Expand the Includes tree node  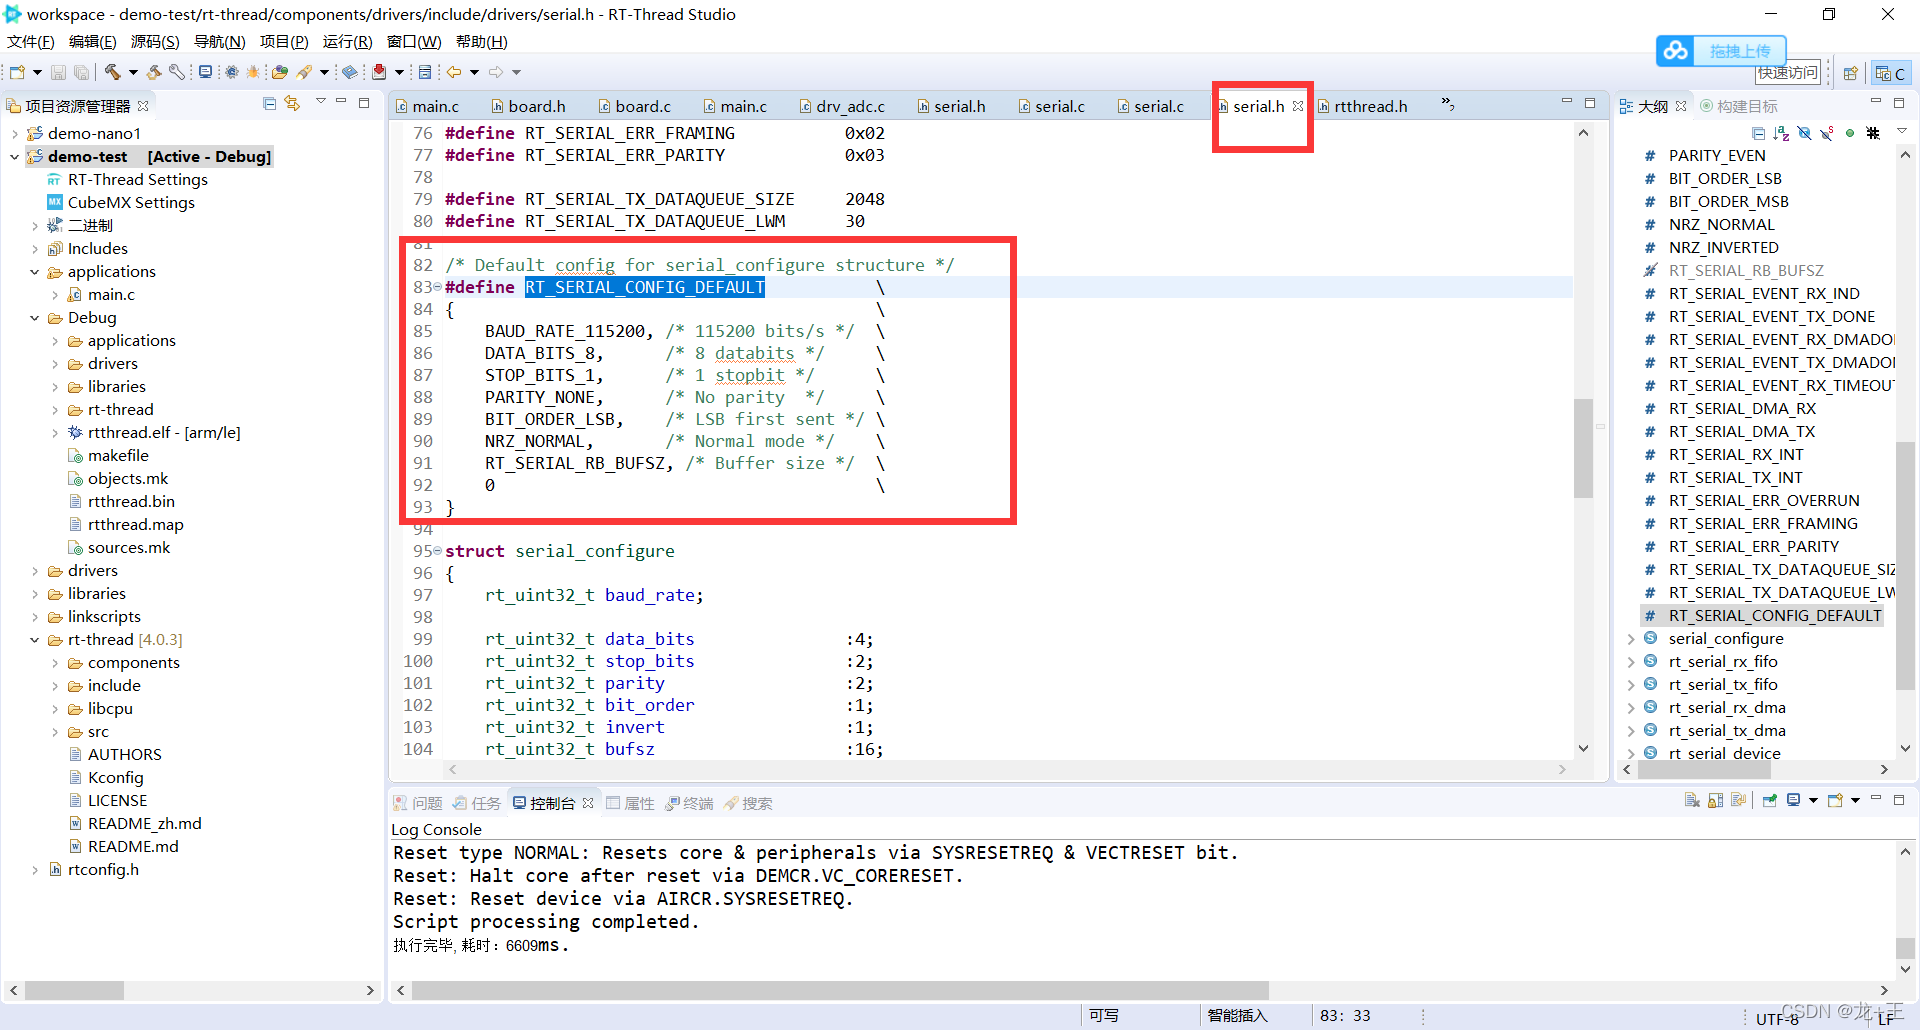pos(35,249)
